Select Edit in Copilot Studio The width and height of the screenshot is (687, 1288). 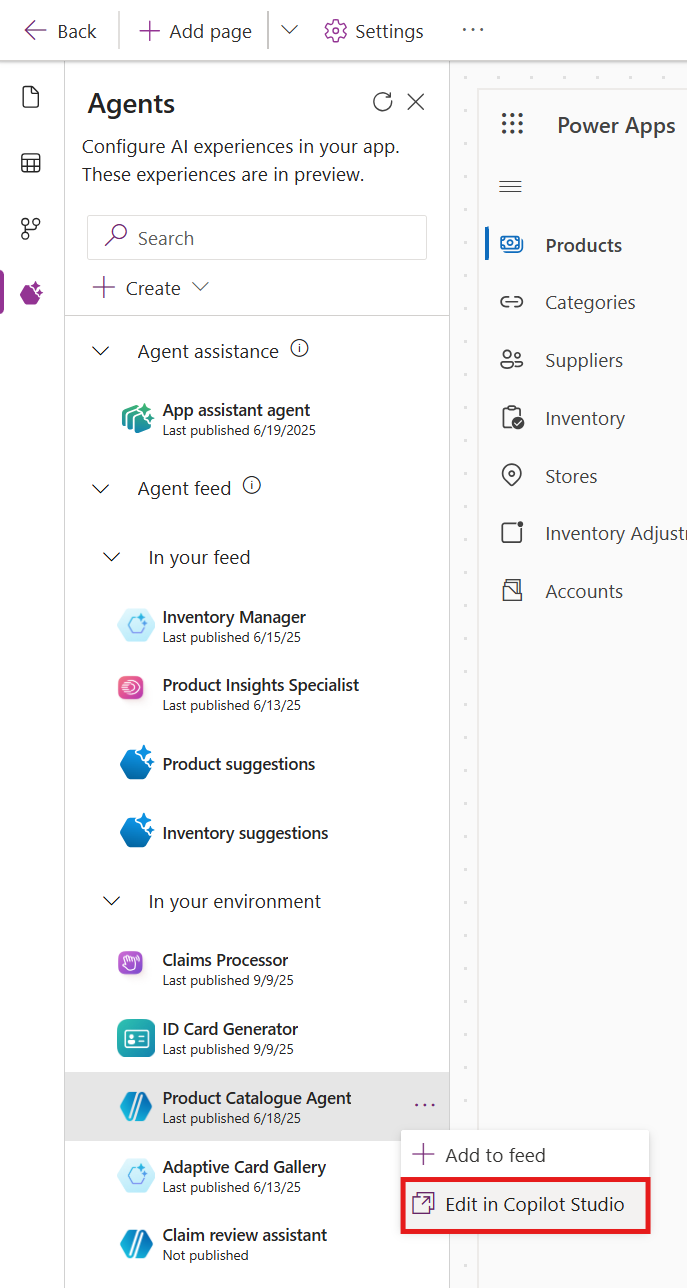coord(525,1204)
